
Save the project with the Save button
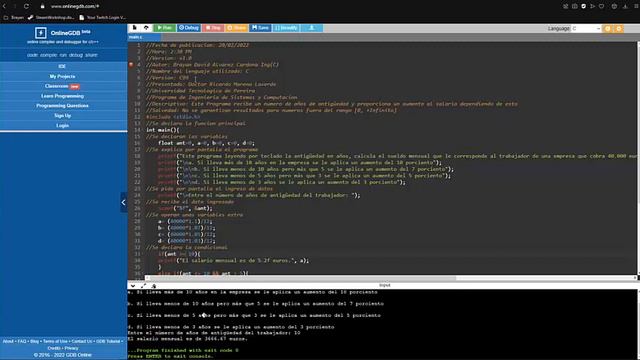(260, 28)
